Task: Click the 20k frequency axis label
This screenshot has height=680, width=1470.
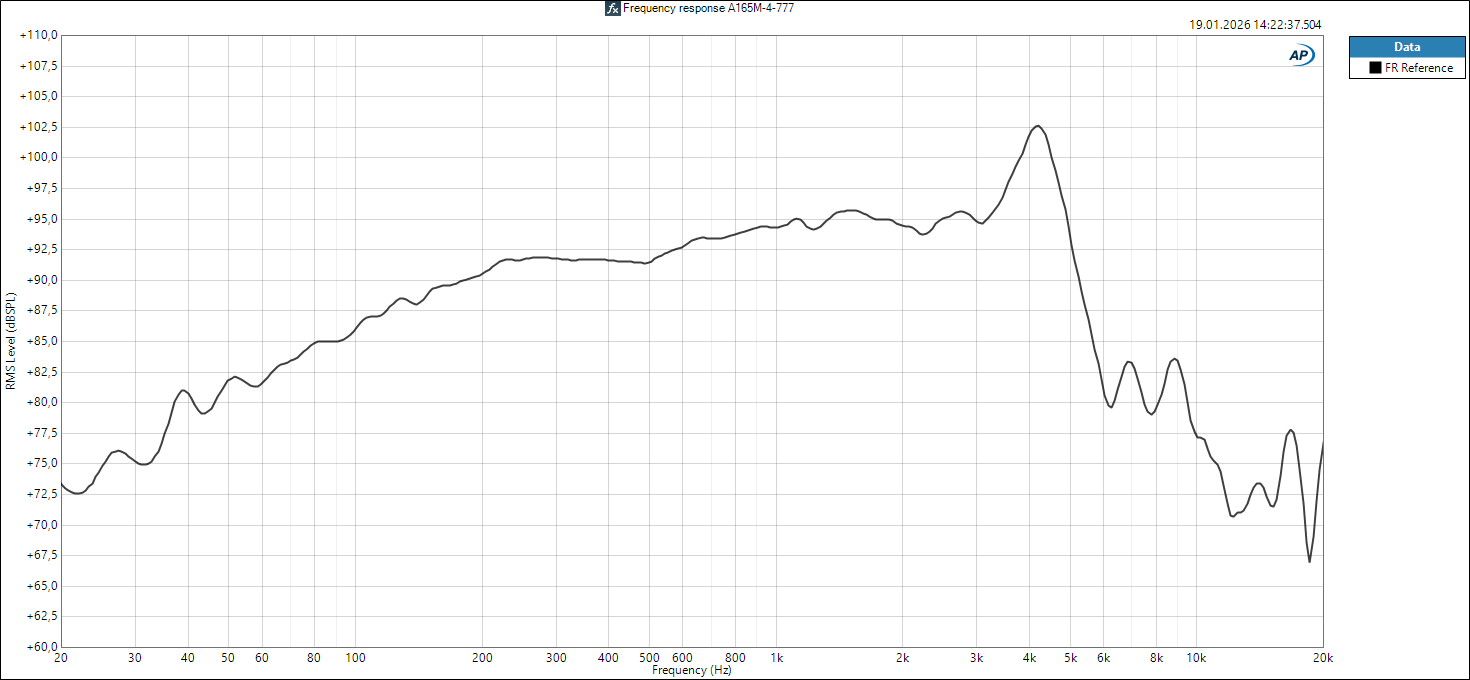Action: coord(1323,658)
